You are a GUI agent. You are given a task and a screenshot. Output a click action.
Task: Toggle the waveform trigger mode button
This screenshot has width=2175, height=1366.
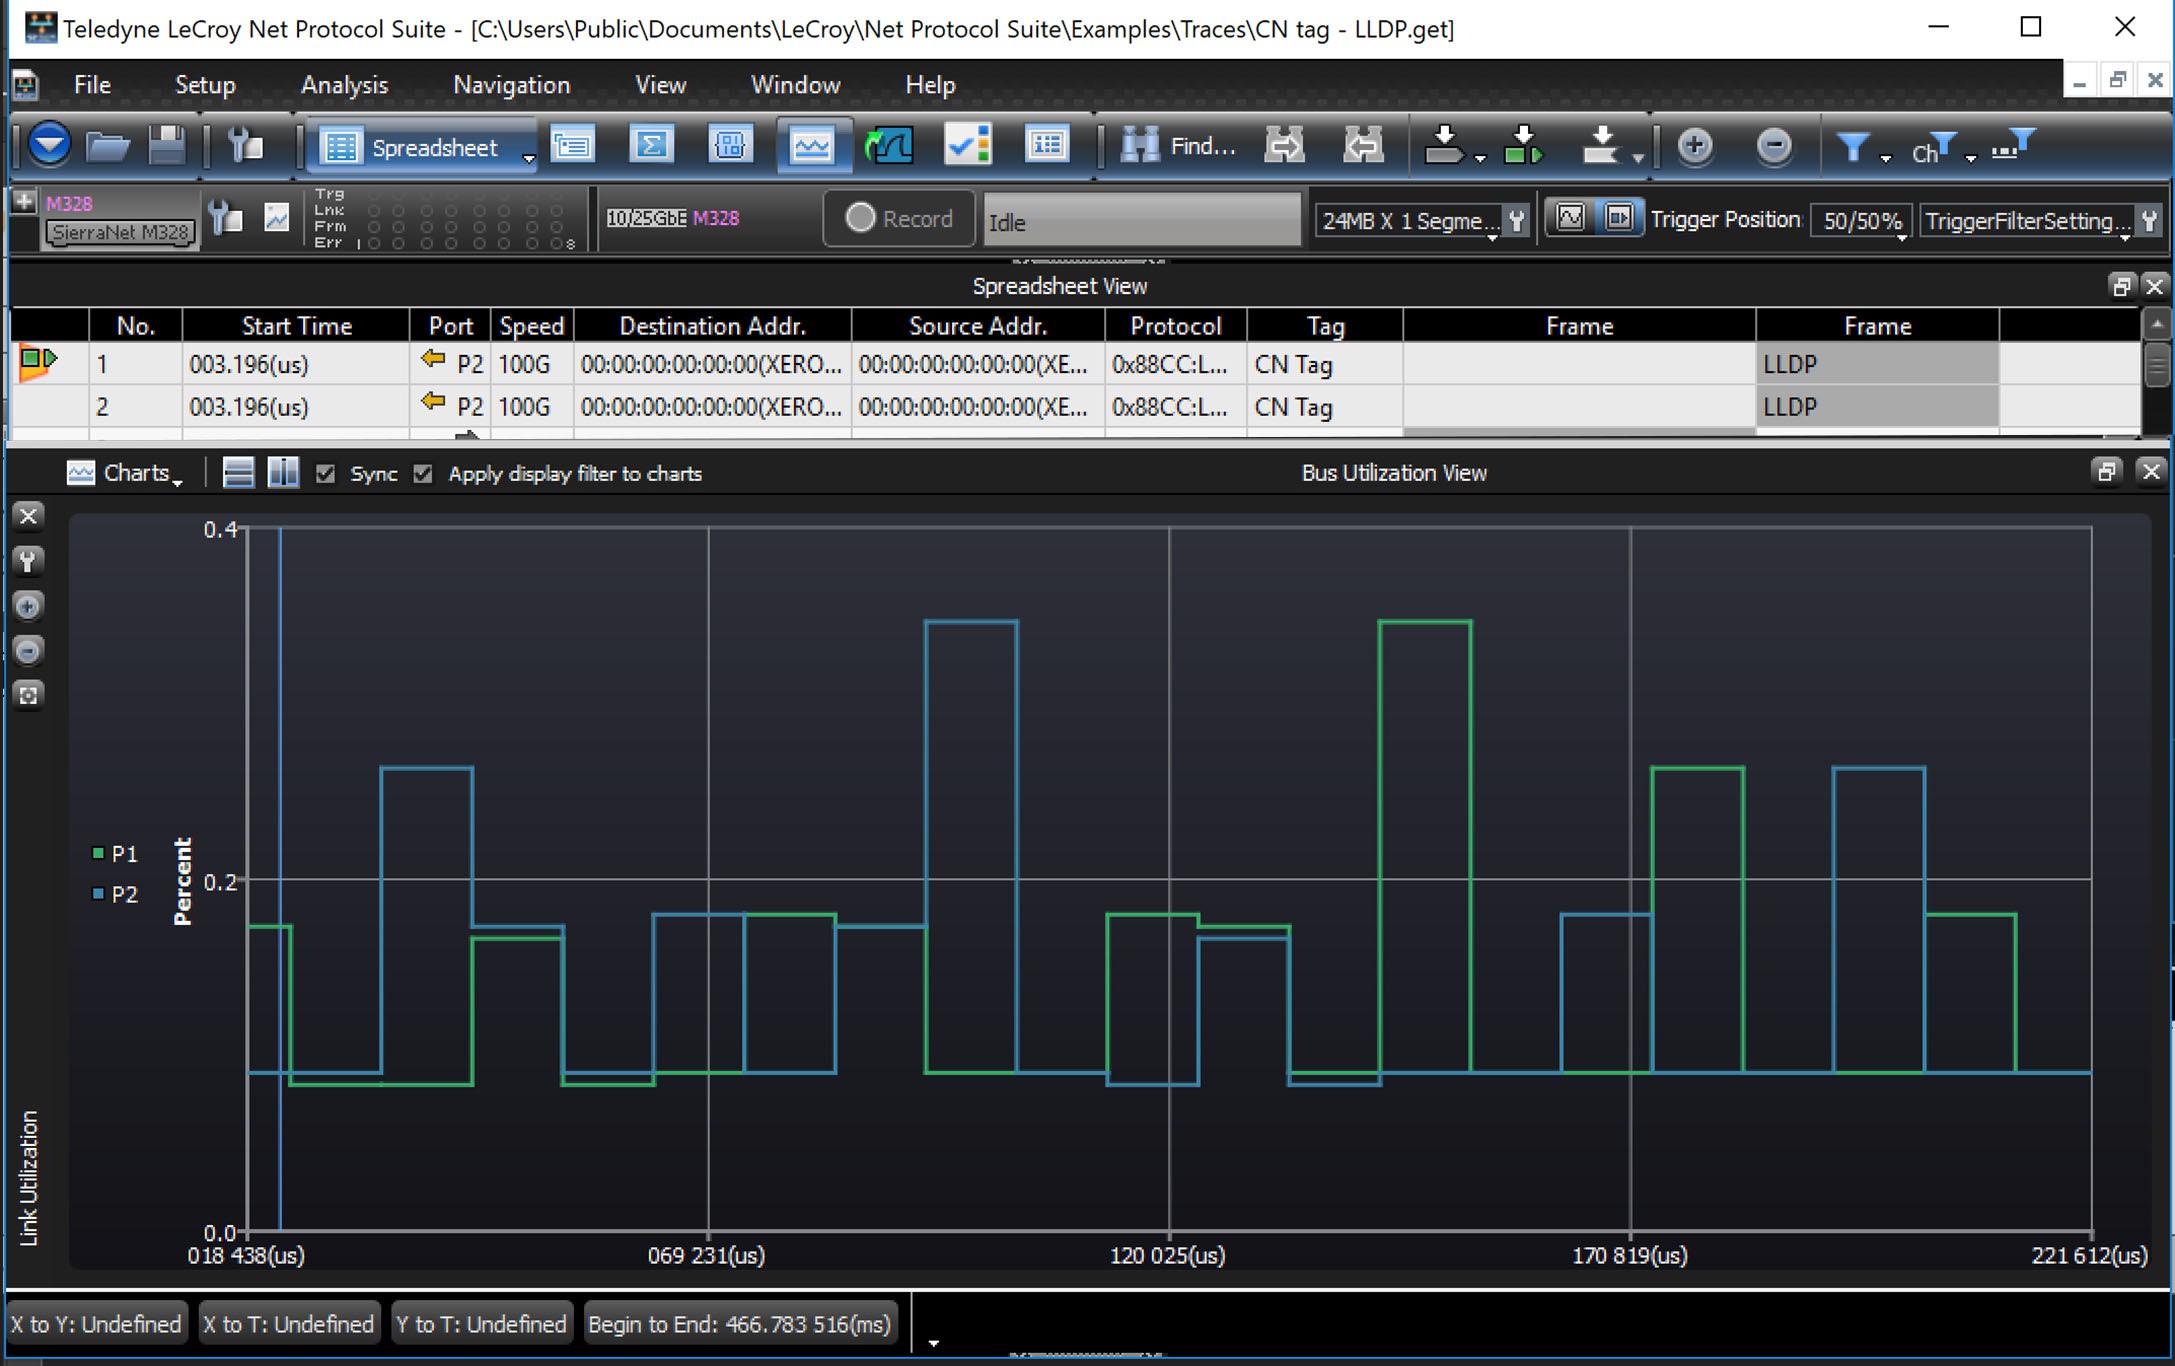tap(1570, 217)
